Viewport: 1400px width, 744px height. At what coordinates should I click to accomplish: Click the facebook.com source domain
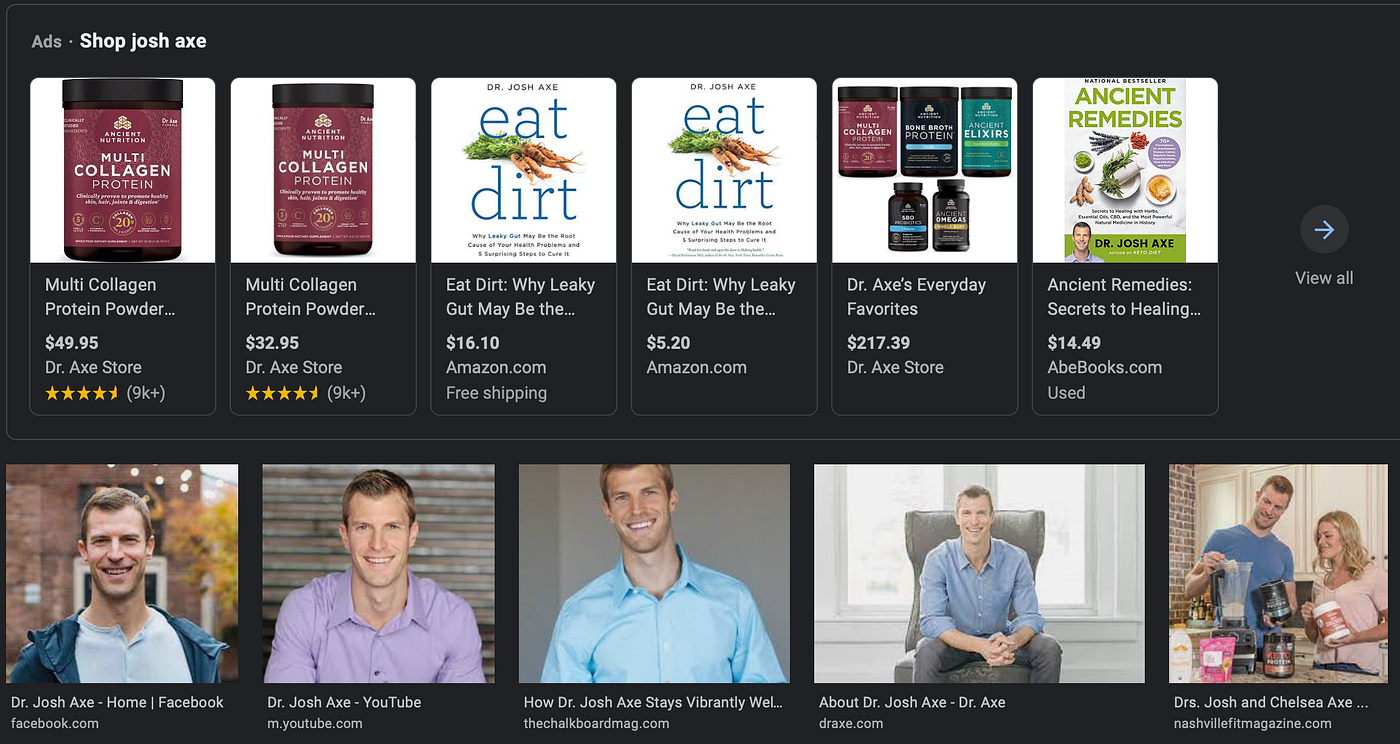pos(55,723)
